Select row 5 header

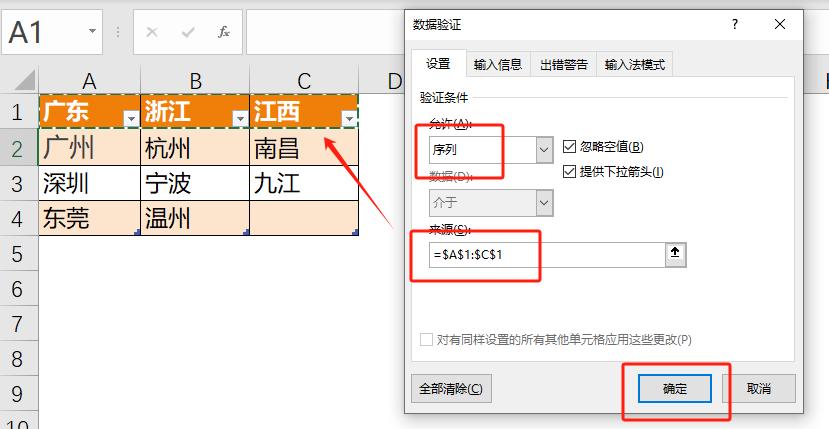pos(19,253)
